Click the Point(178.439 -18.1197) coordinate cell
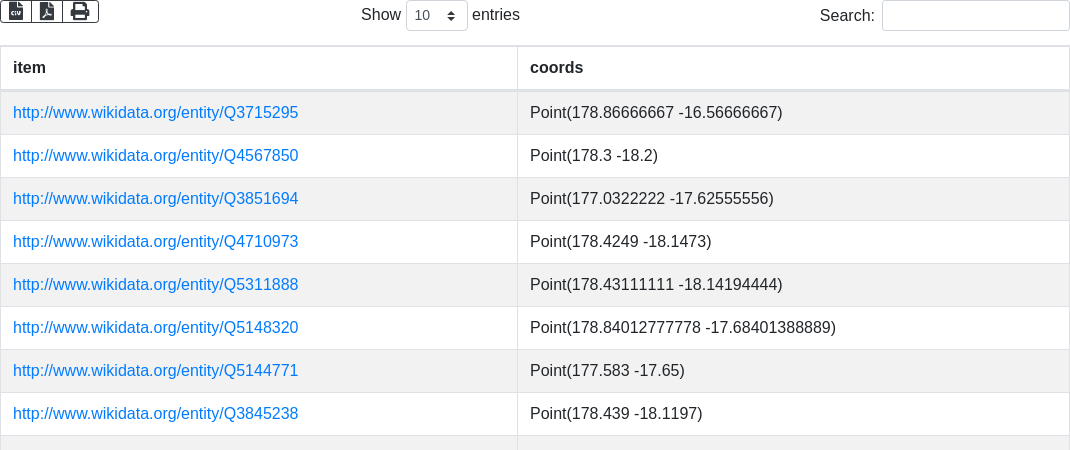 click(x=616, y=414)
